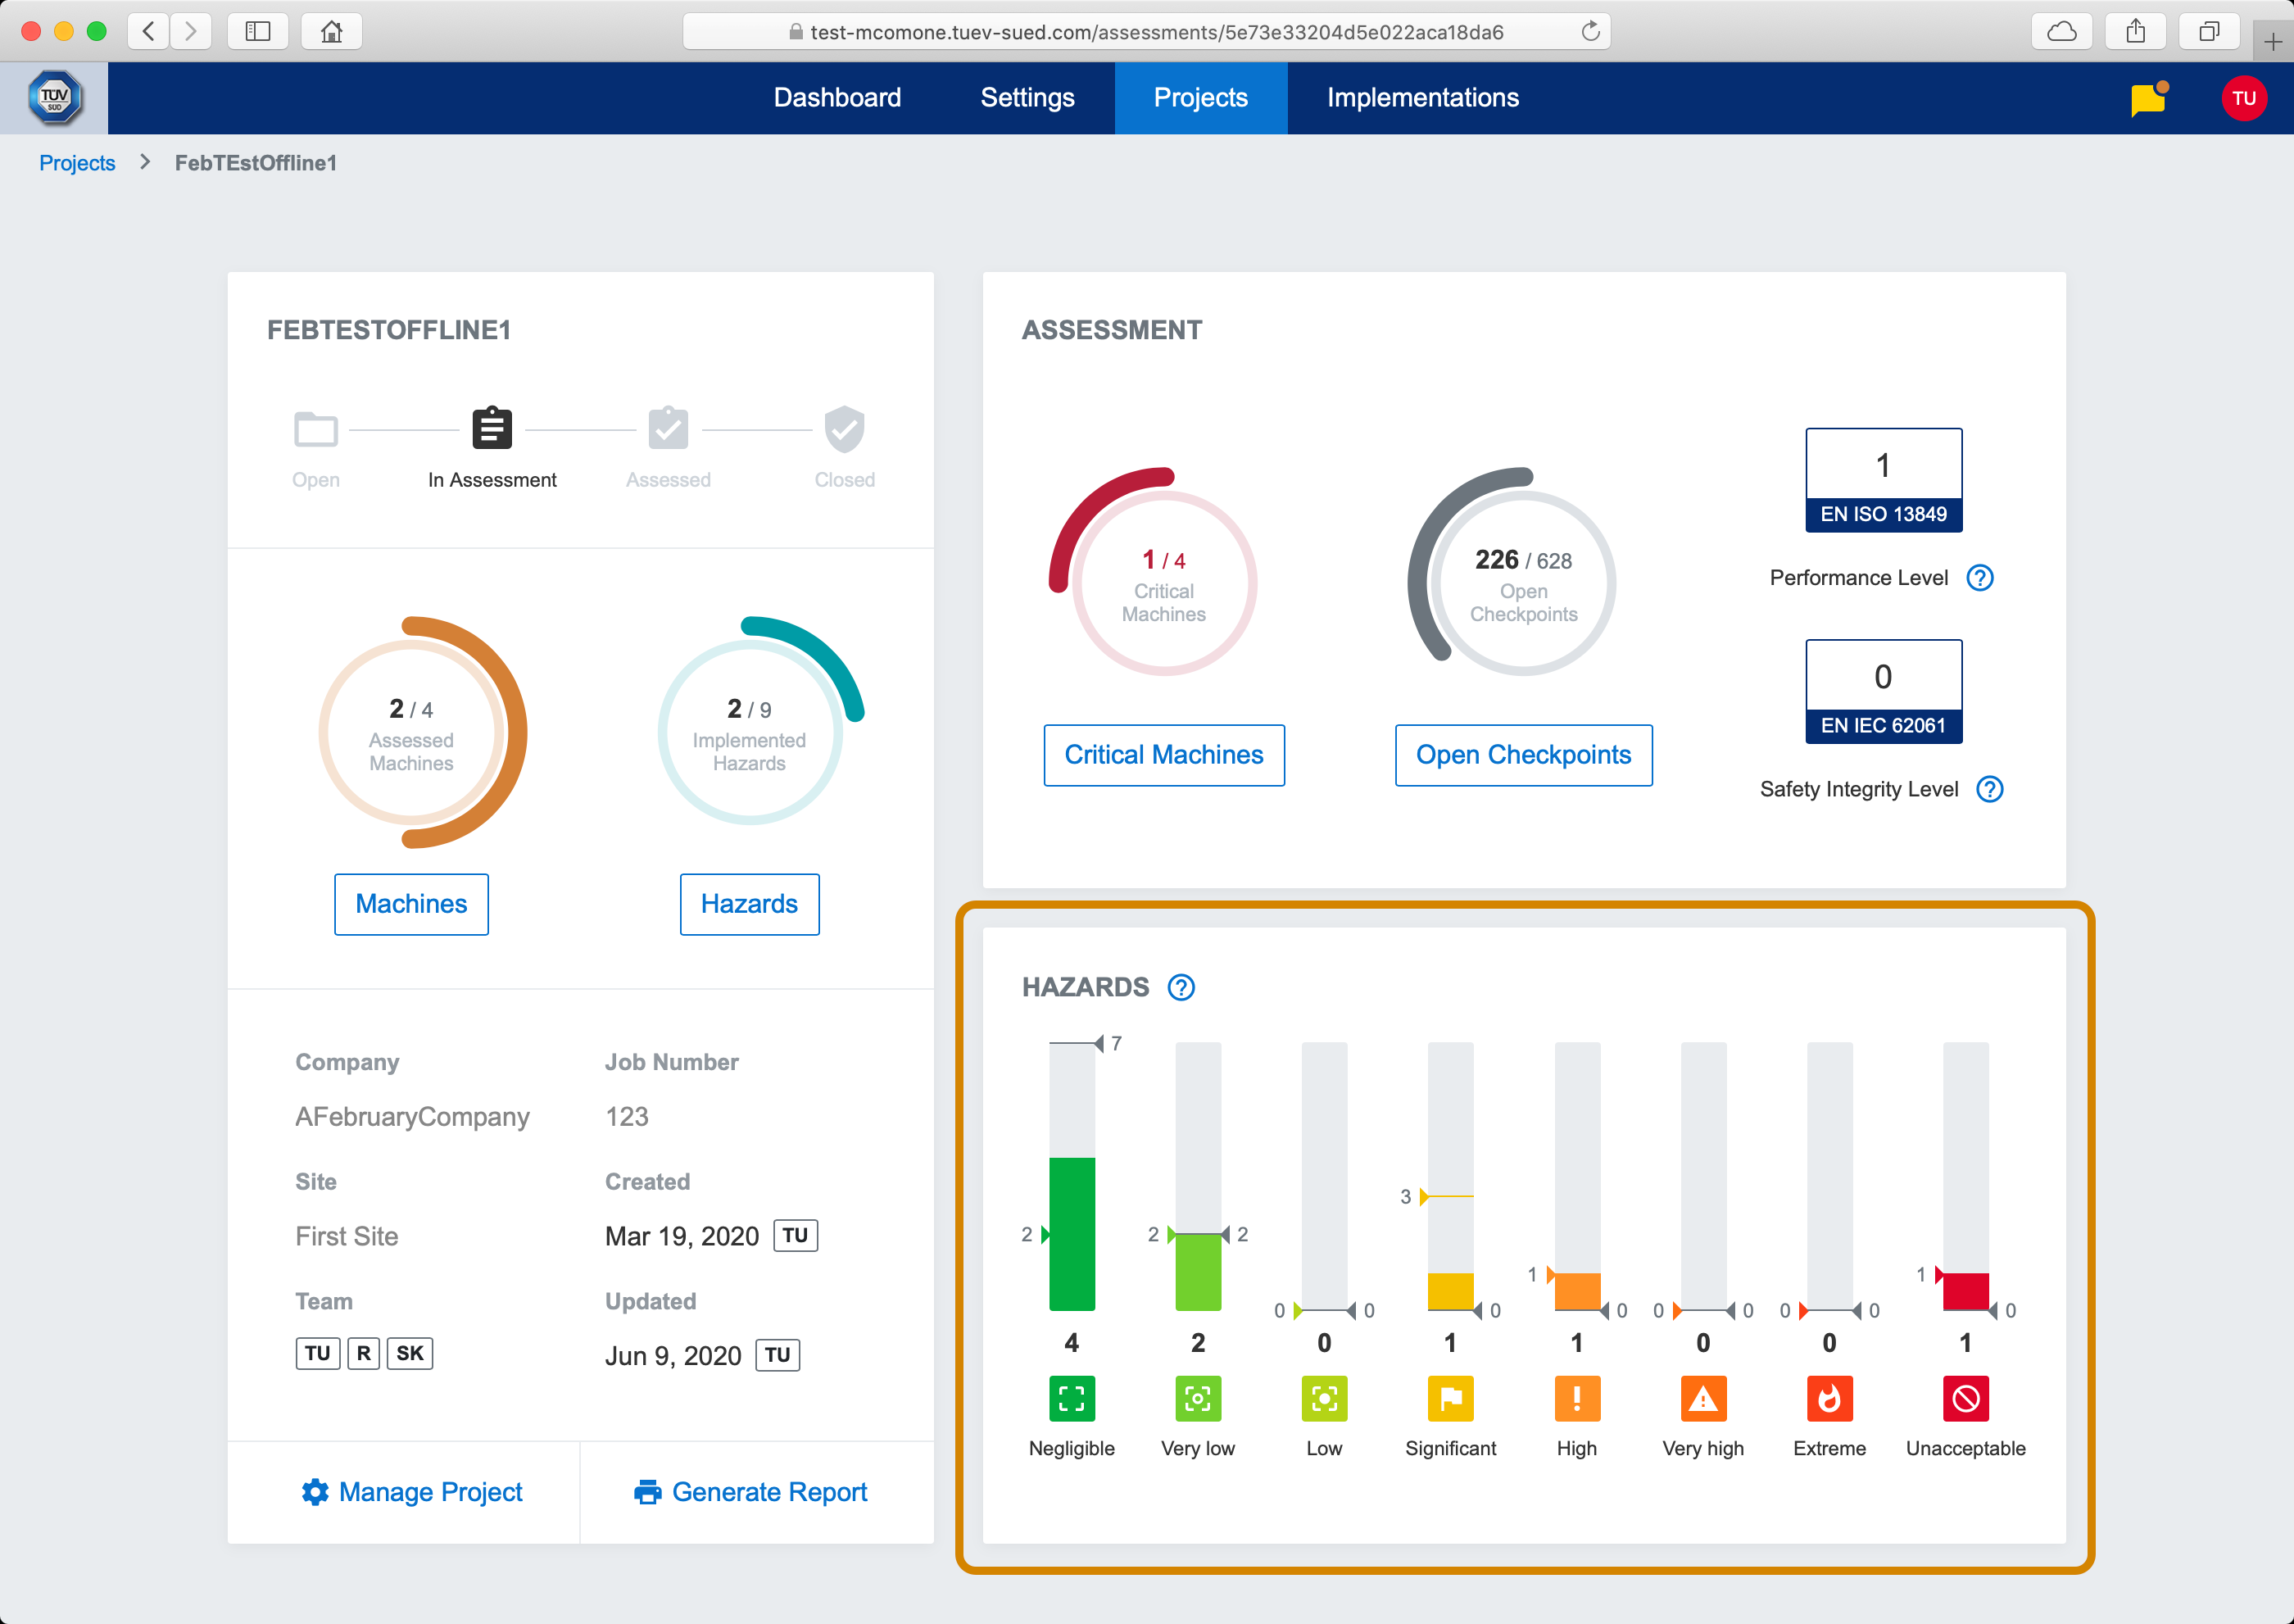2294x1624 pixels.
Task: Click the Negligible hazard green icon
Action: coord(1071,1398)
